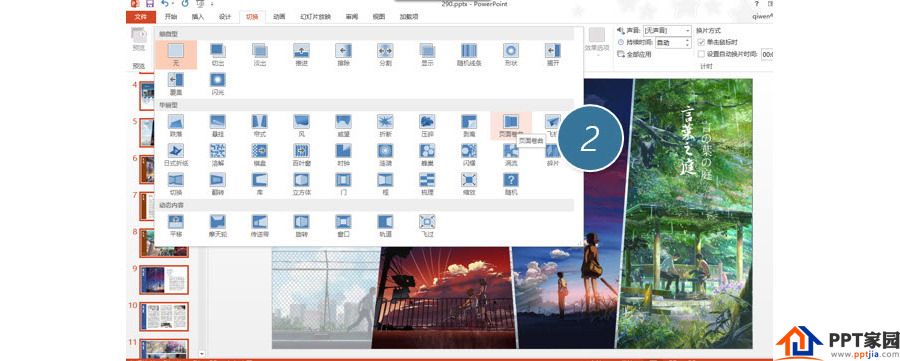Apply the Fracture (折断) transition

pyautogui.click(x=385, y=125)
